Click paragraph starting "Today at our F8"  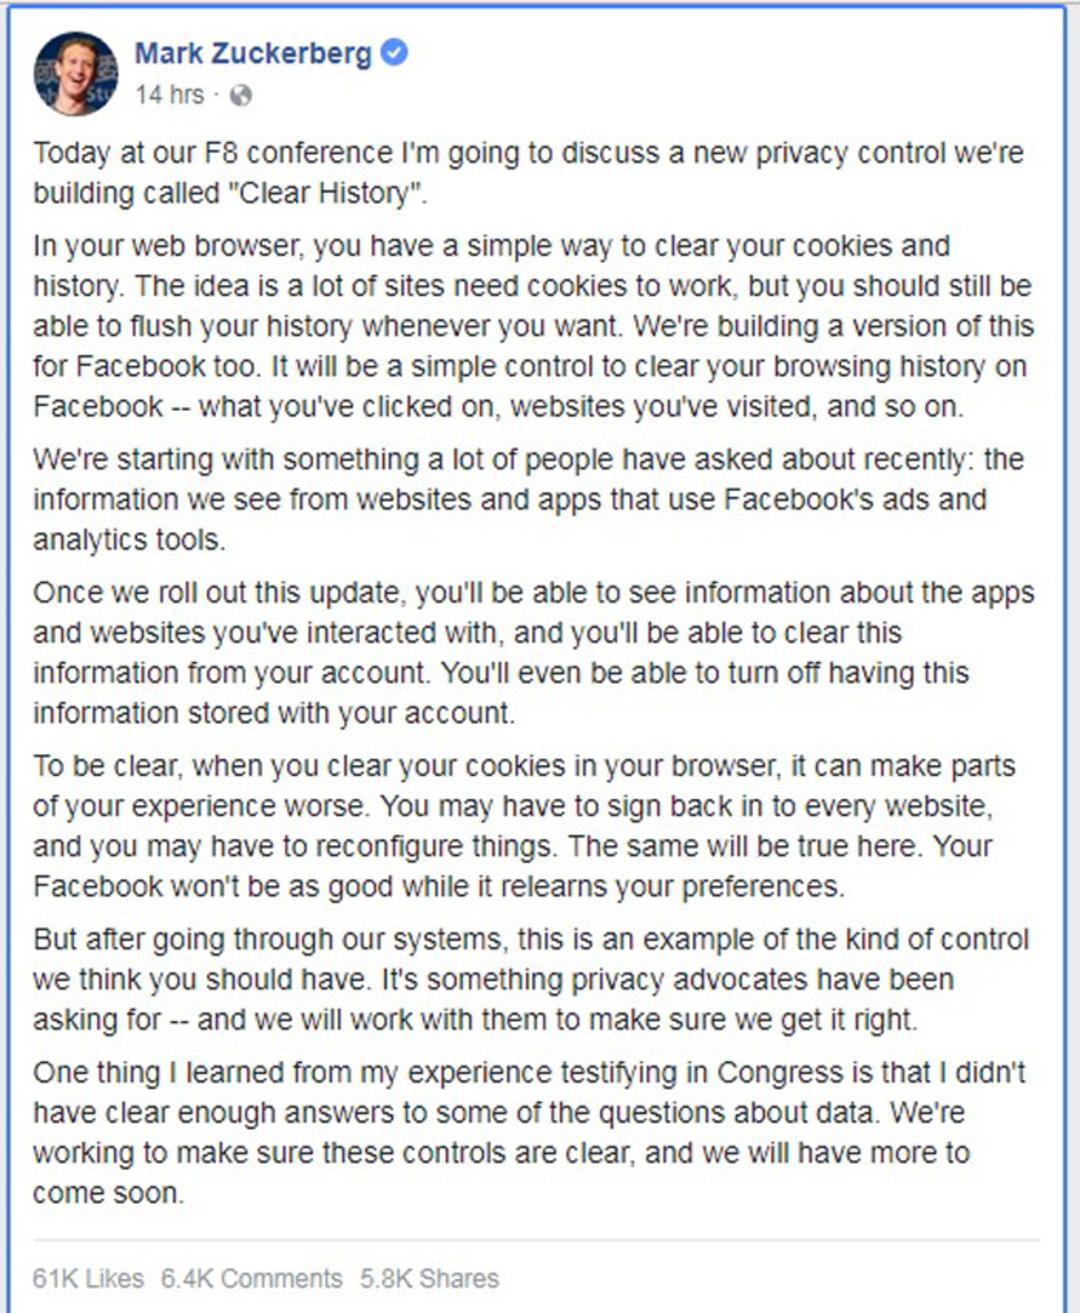click(x=528, y=173)
